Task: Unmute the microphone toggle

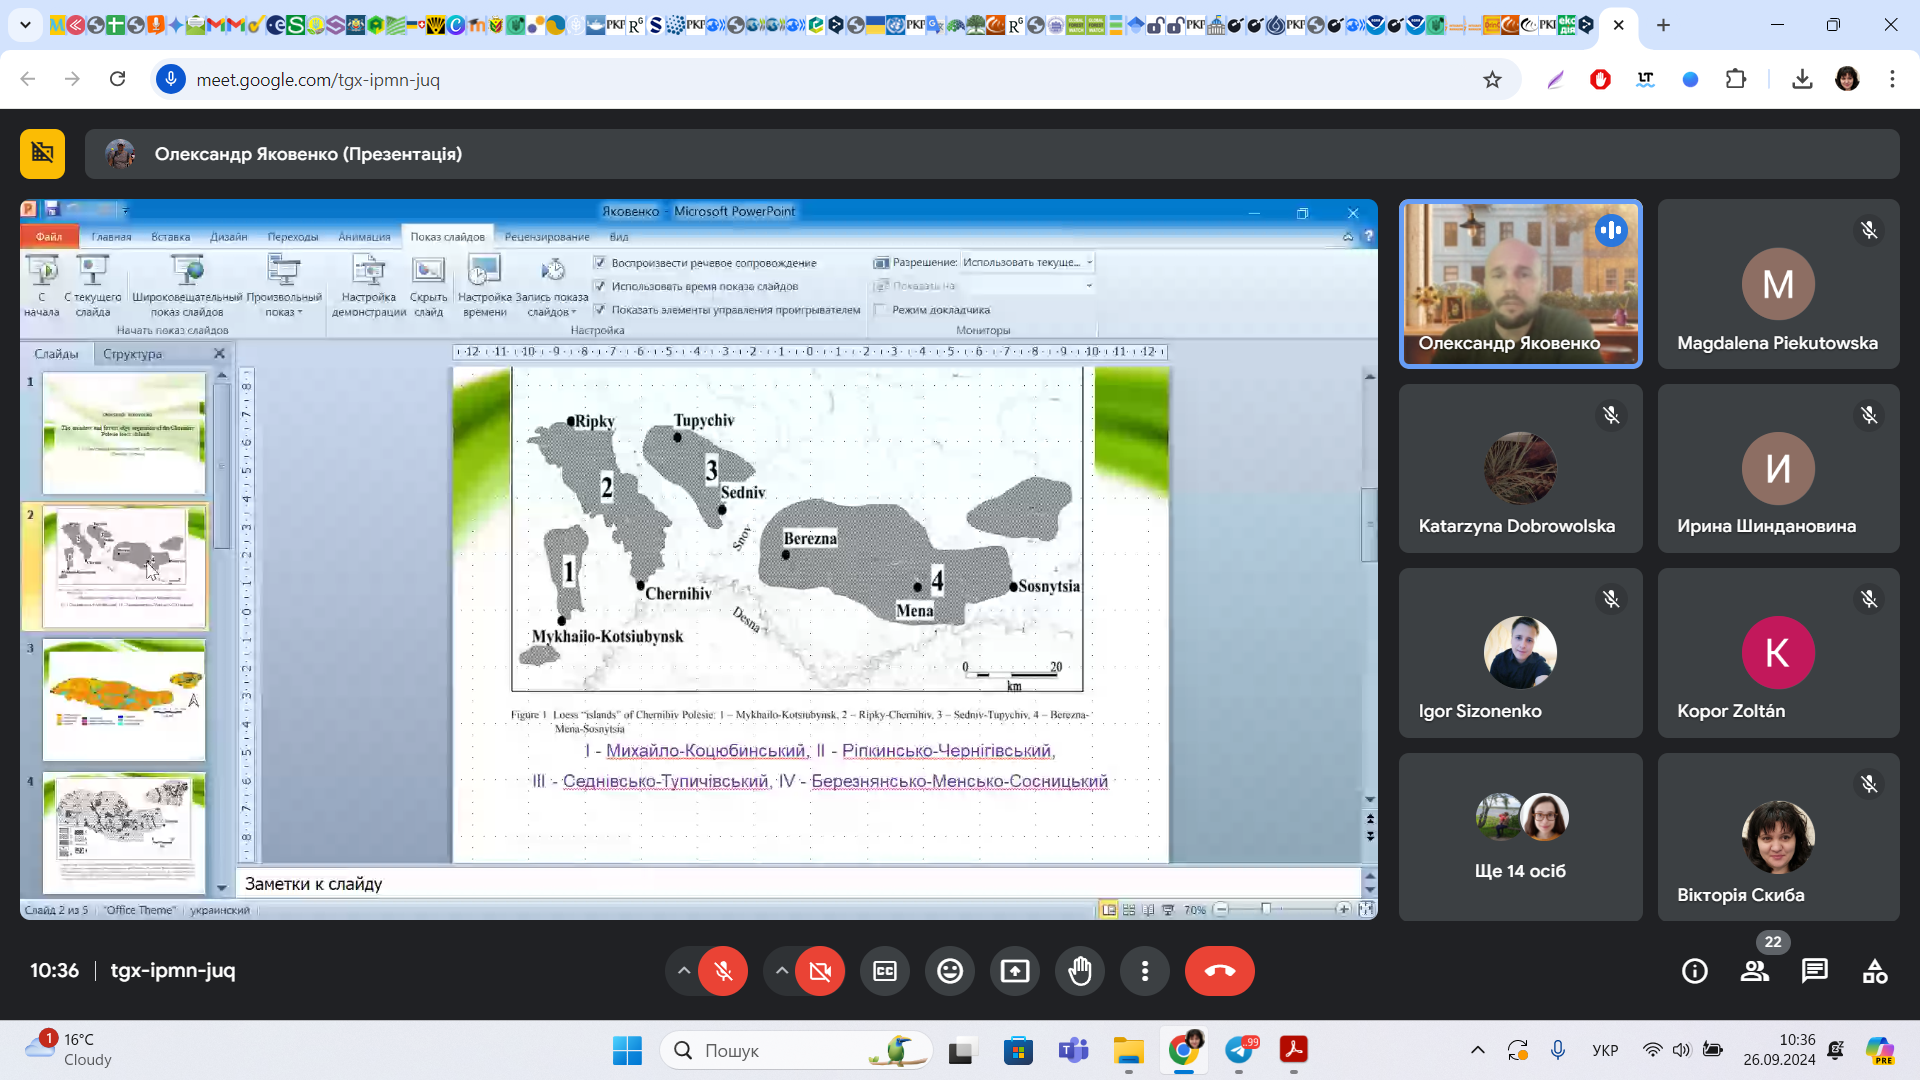Action: click(723, 971)
